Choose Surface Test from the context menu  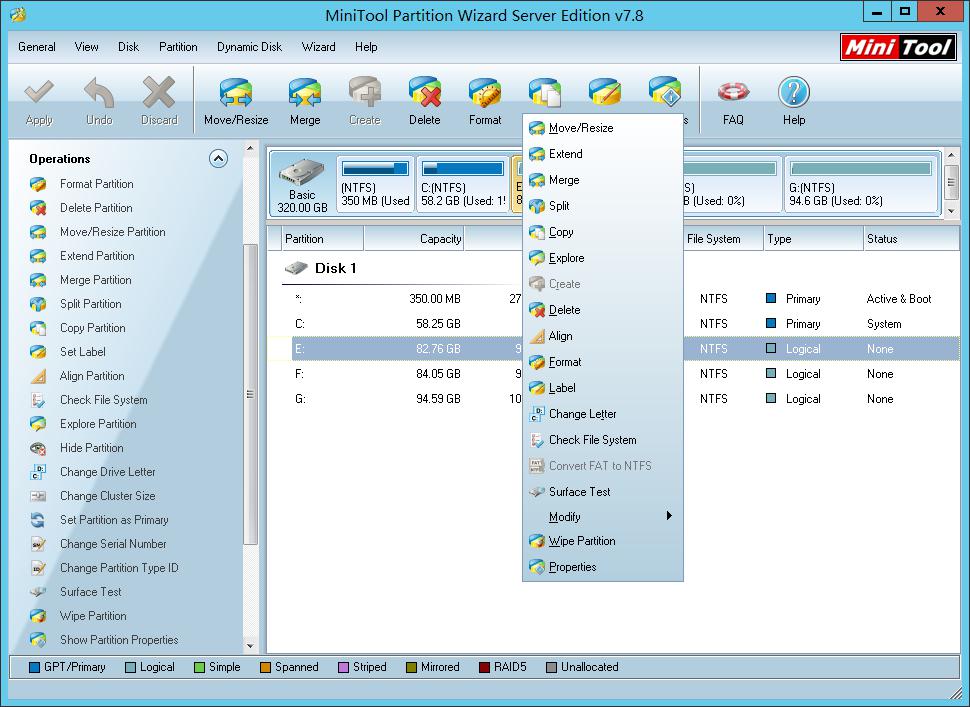click(603, 492)
